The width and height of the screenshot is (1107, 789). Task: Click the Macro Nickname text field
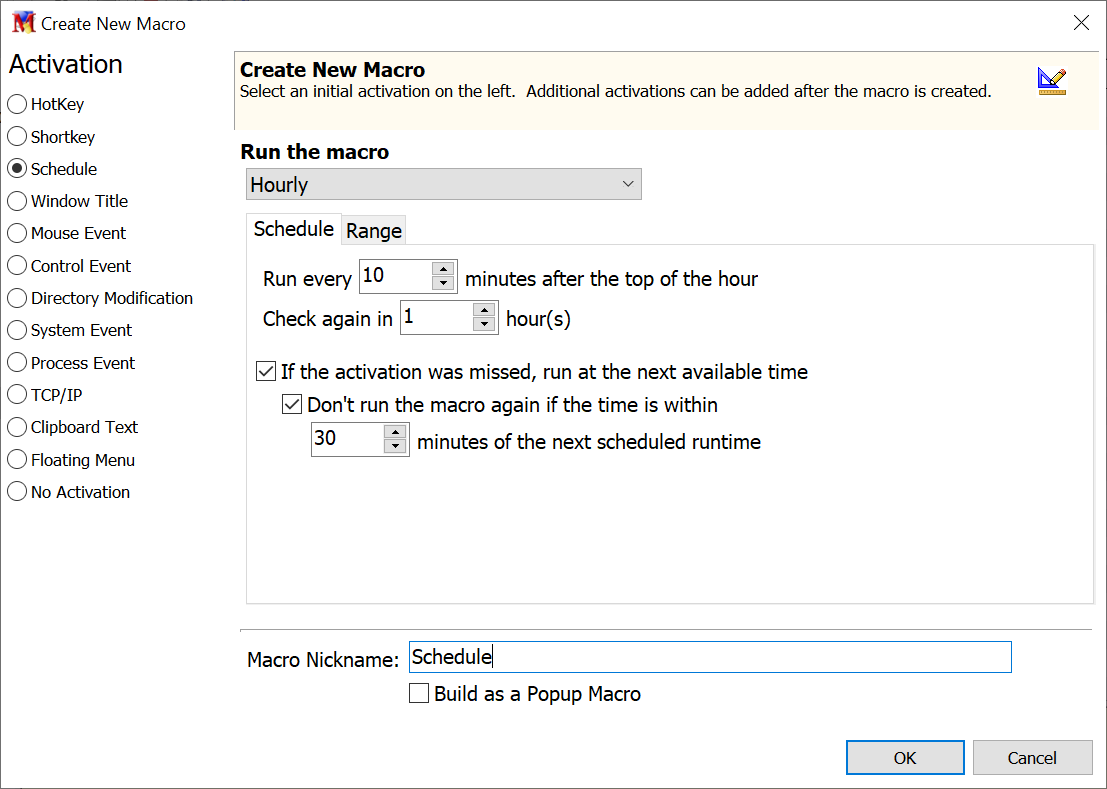click(710, 657)
